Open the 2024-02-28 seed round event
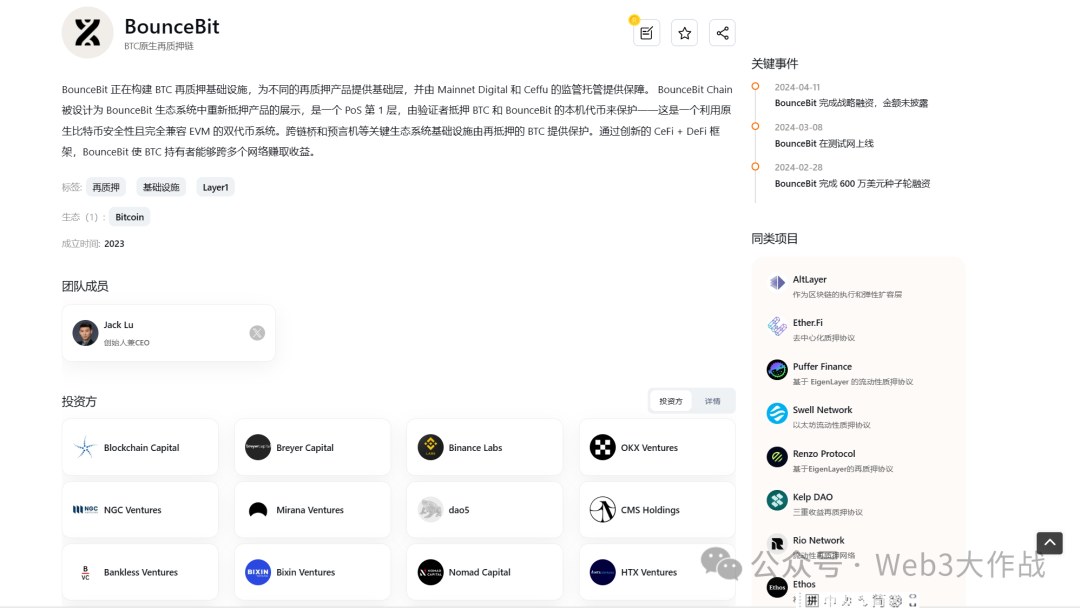Screen dimensions: 1080x608 (852, 184)
